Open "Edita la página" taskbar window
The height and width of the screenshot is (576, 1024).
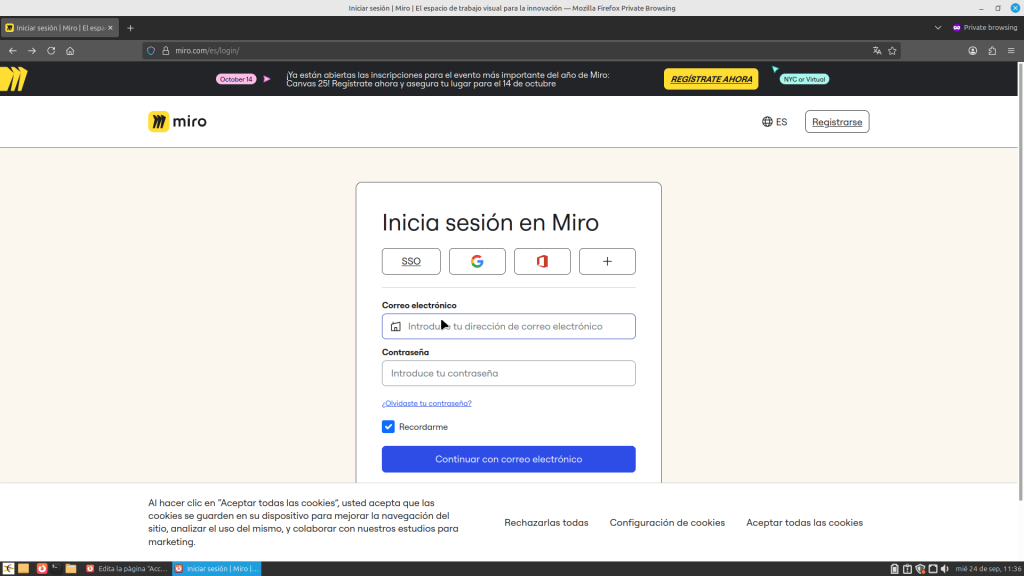pyautogui.click(x=127, y=568)
